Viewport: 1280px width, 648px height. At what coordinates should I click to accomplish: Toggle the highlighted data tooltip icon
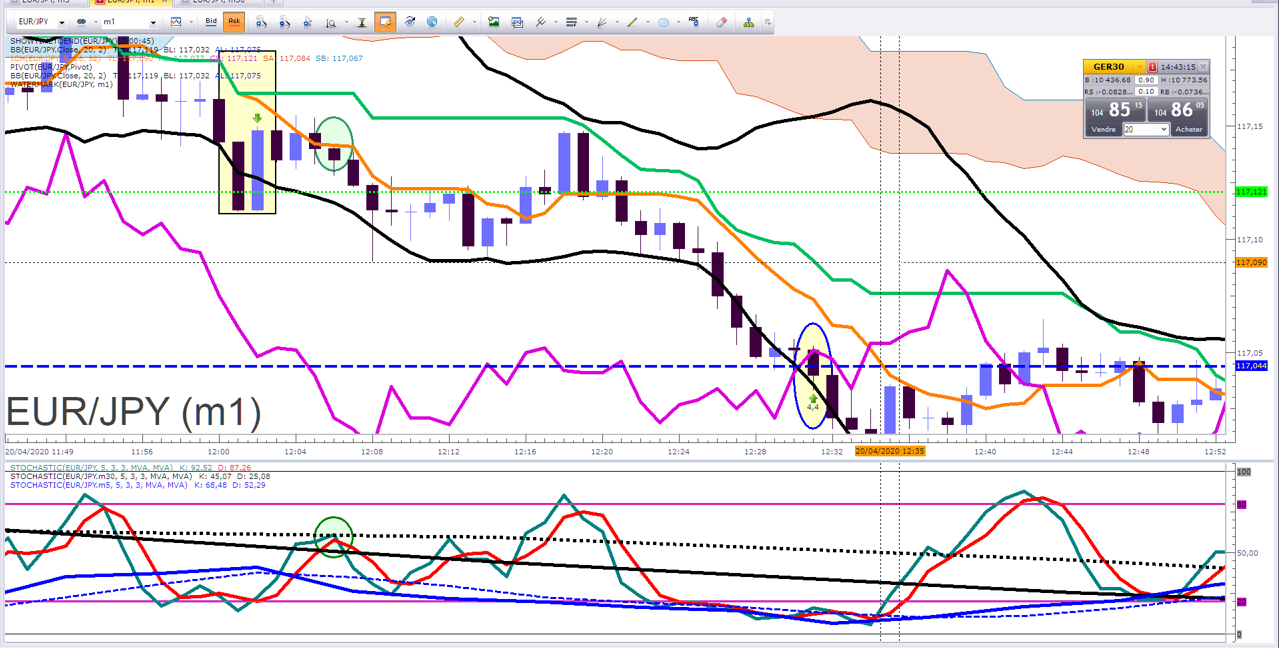(386, 22)
